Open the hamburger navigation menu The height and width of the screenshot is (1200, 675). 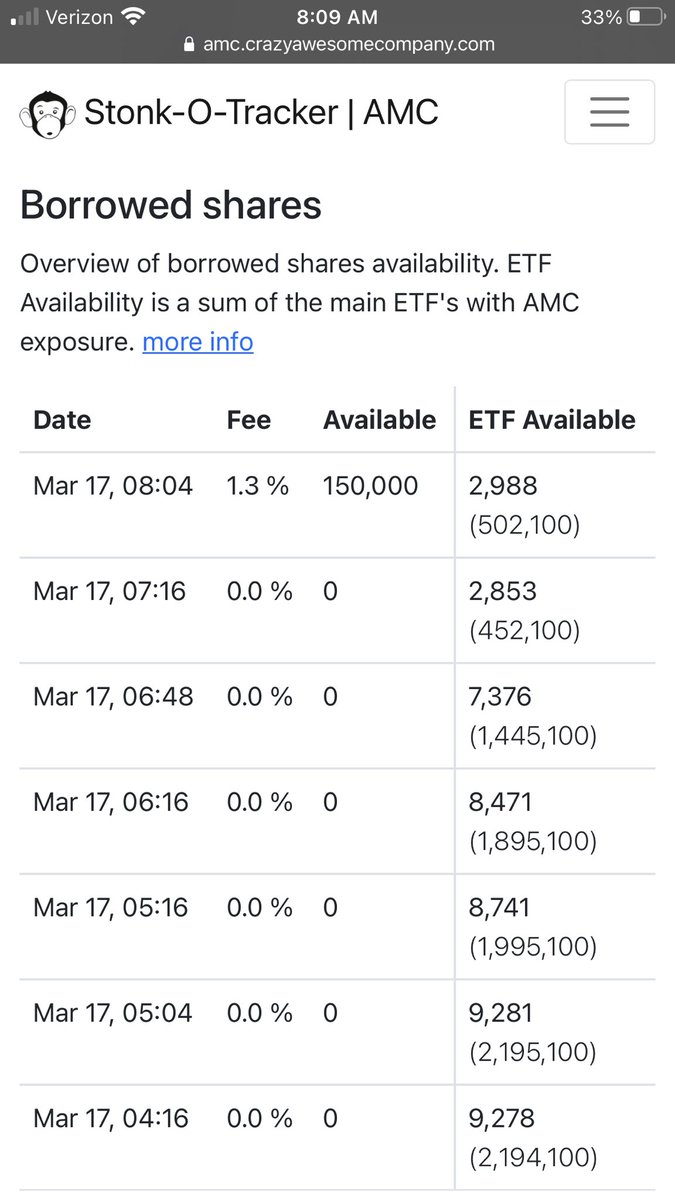coord(609,112)
